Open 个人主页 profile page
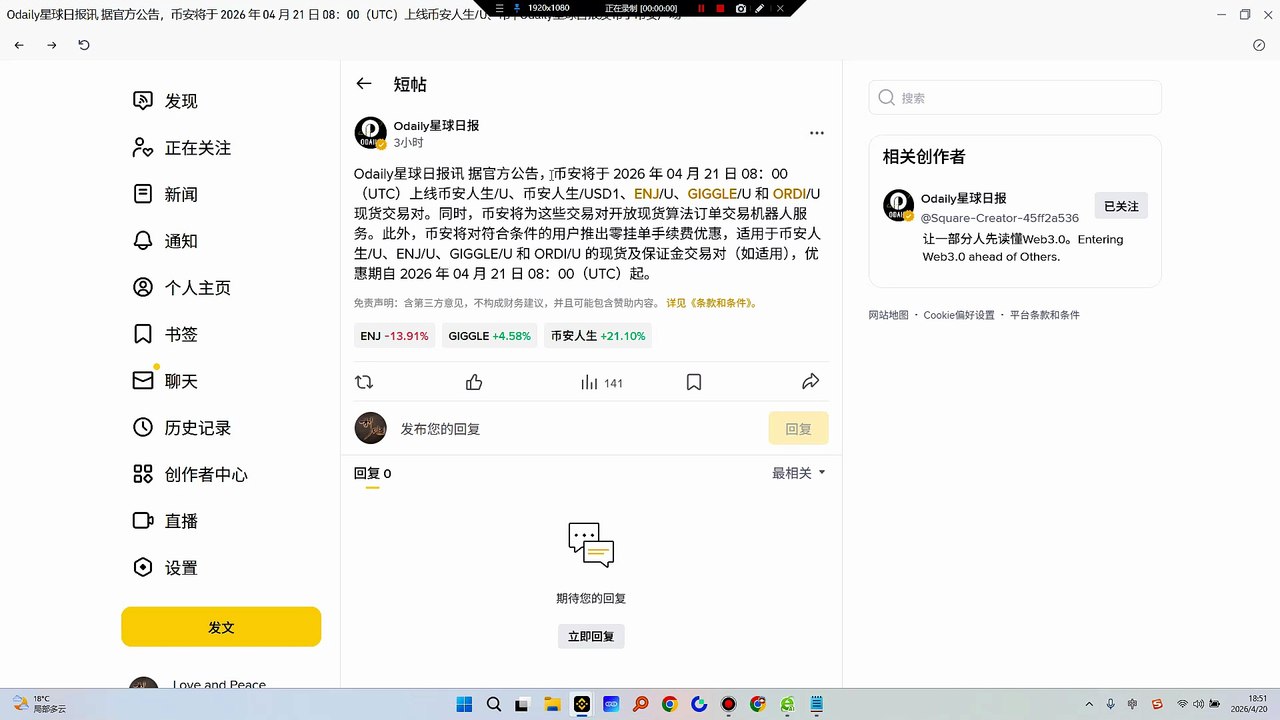This screenshot has height=720, width=1280. click(x=182, y=288)
